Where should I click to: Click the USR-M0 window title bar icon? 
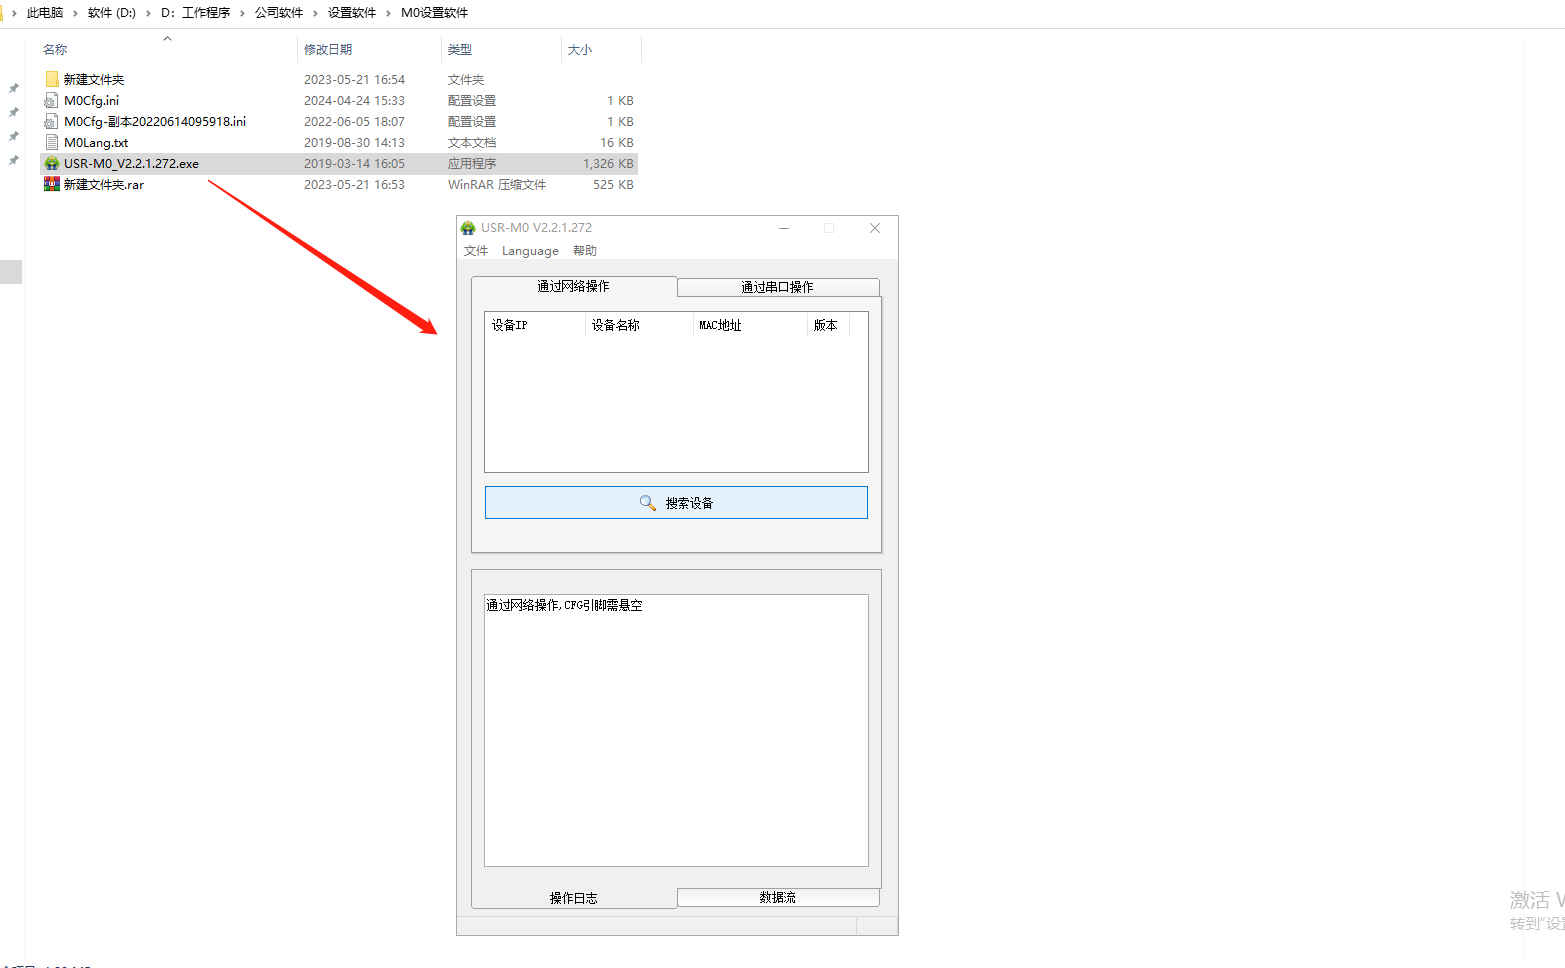click(x=468, y=228)
